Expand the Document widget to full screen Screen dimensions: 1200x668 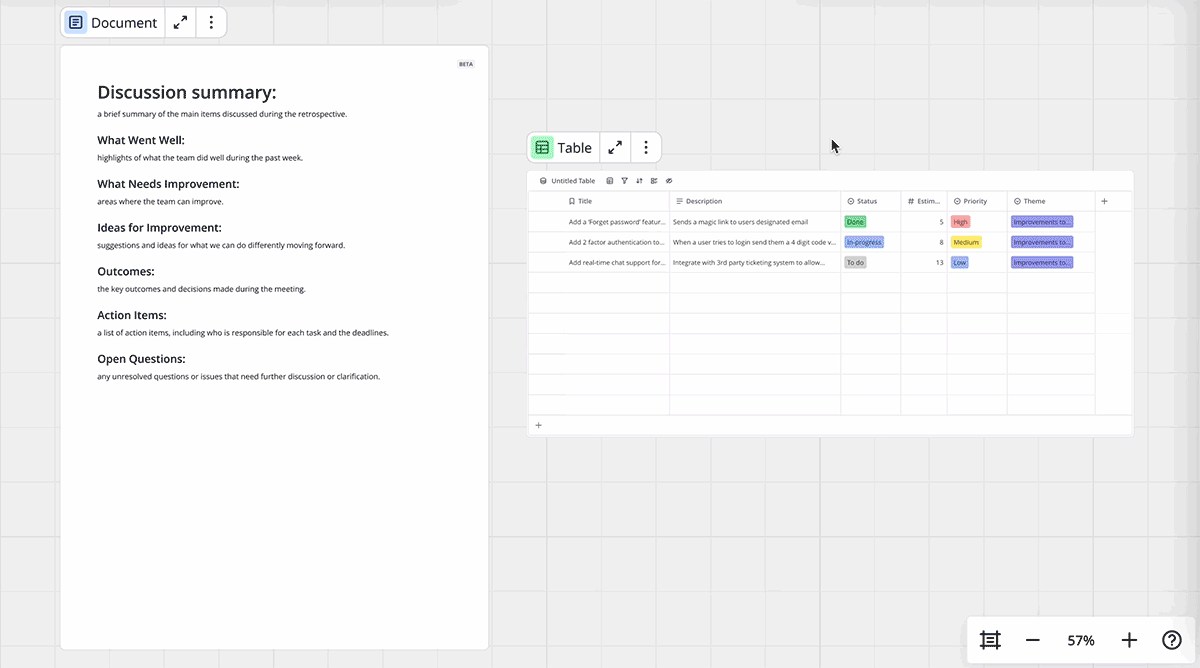(x=180, y=22)
